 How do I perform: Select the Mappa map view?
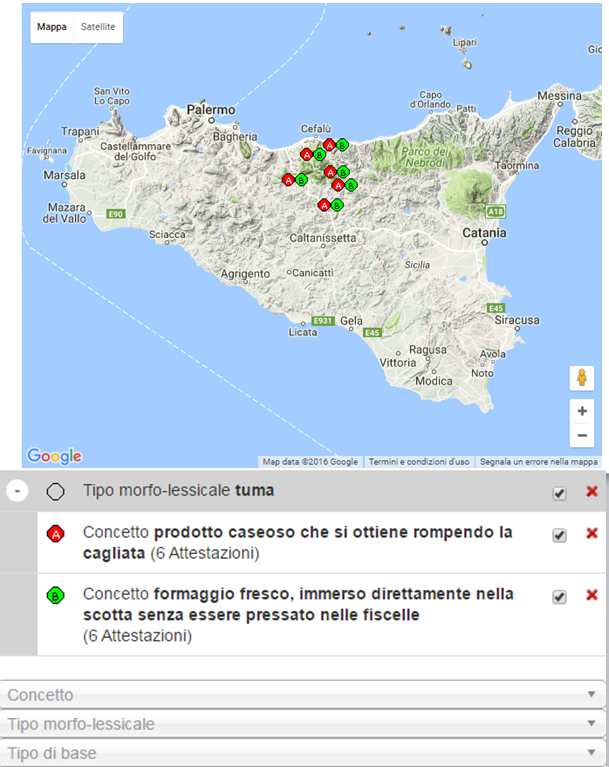coord(52,28)
